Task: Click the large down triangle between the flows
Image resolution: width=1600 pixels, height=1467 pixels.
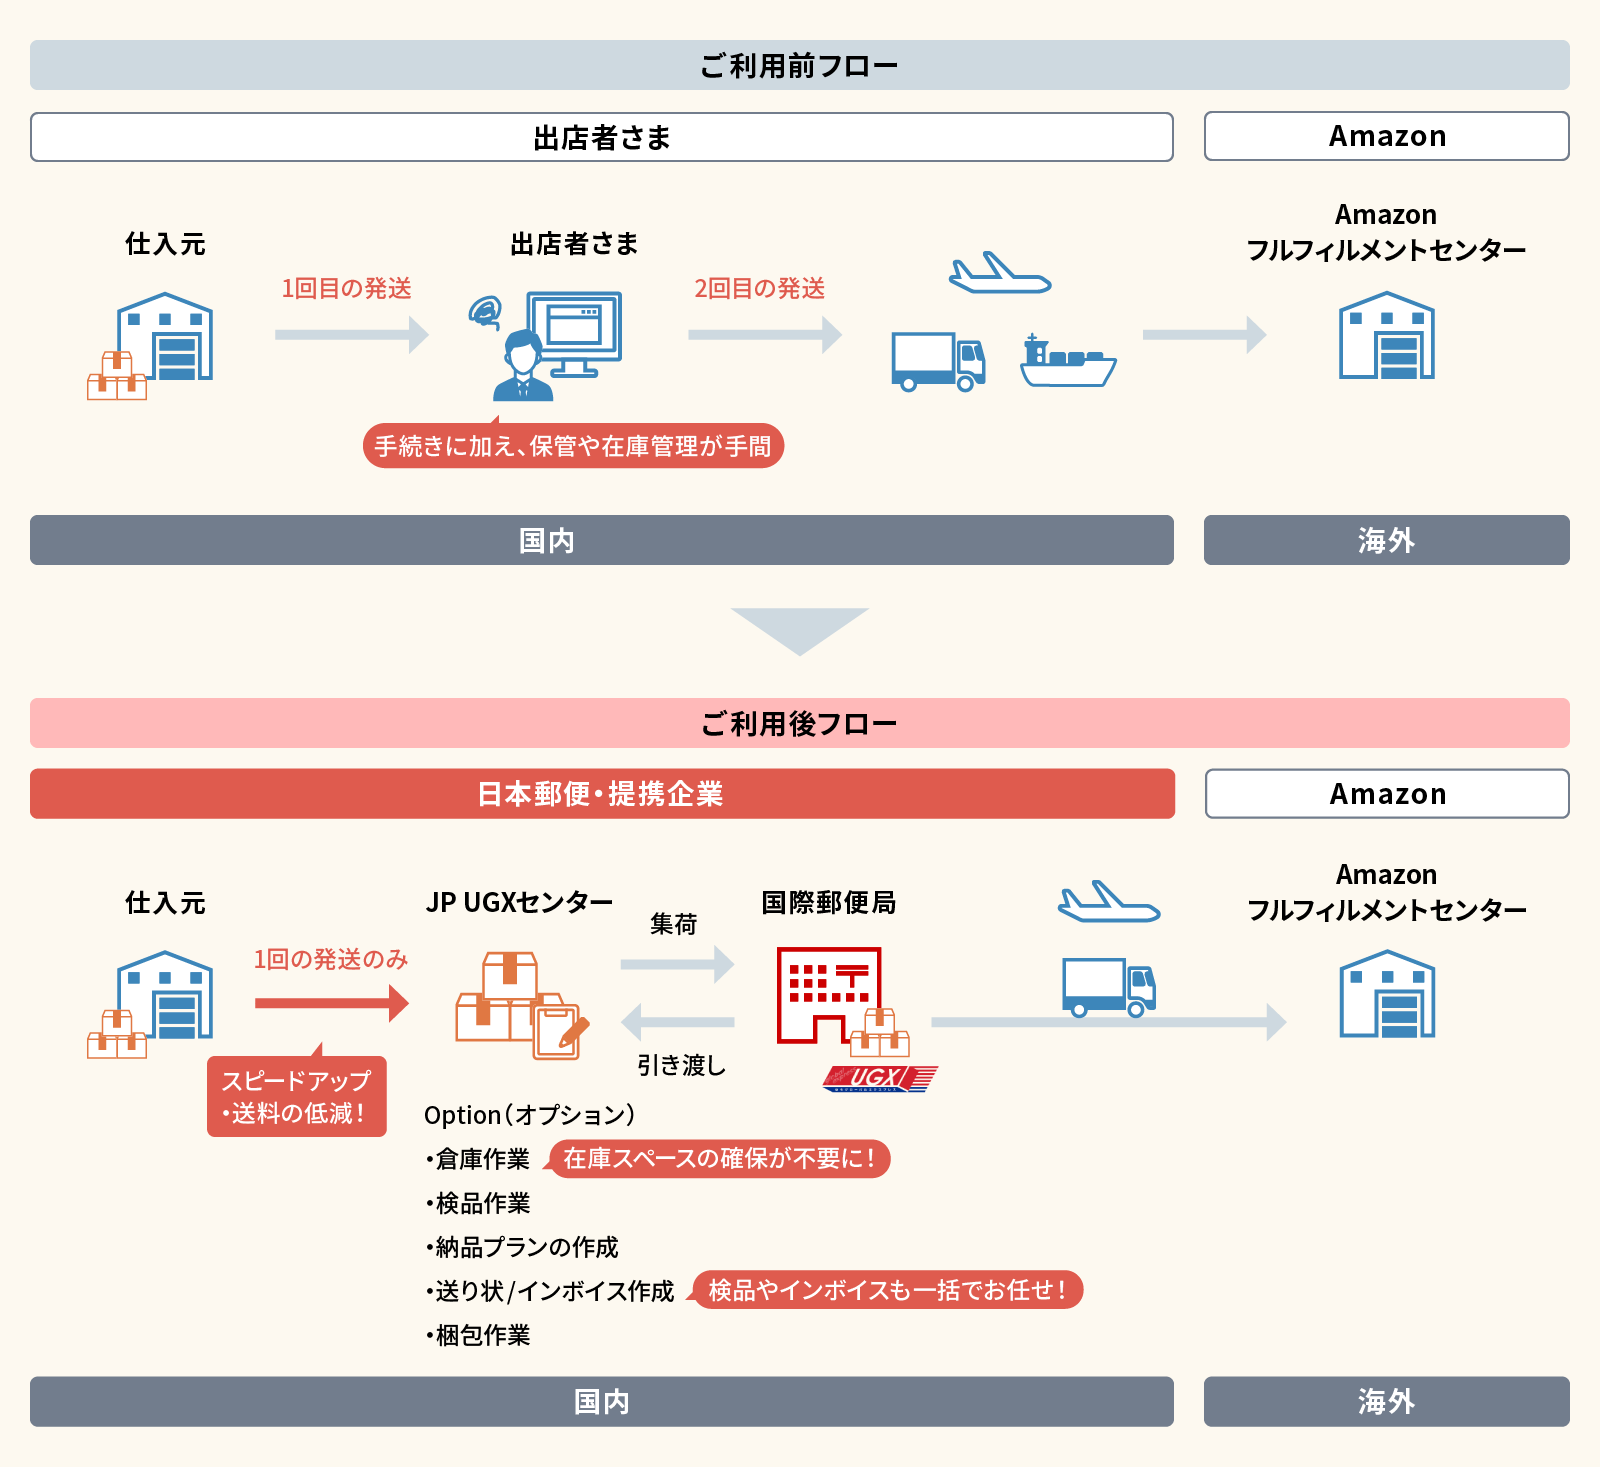Action: click(800, 630)
